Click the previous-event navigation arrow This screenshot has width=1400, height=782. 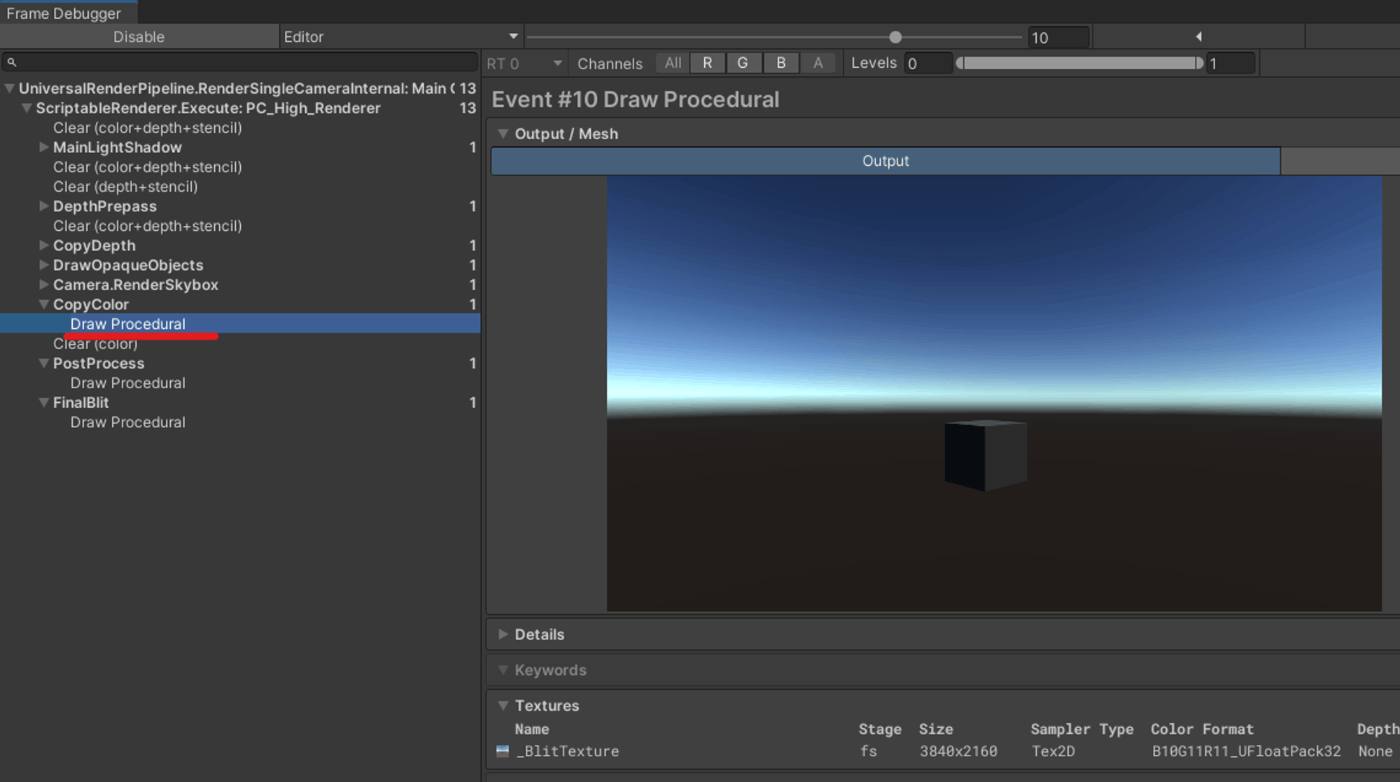tap(1198, 36)
